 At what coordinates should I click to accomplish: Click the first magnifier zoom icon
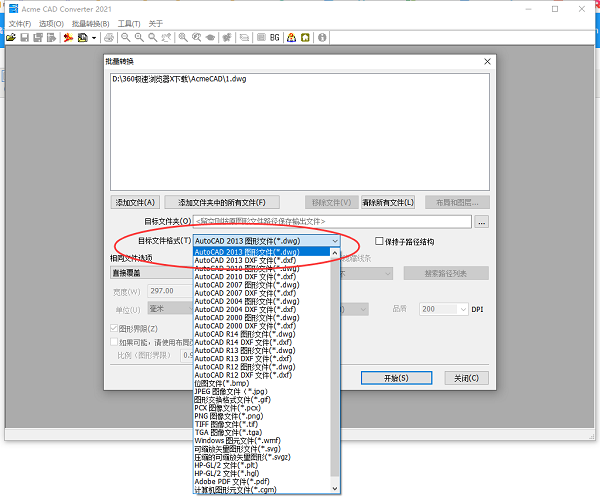(126, 37)
